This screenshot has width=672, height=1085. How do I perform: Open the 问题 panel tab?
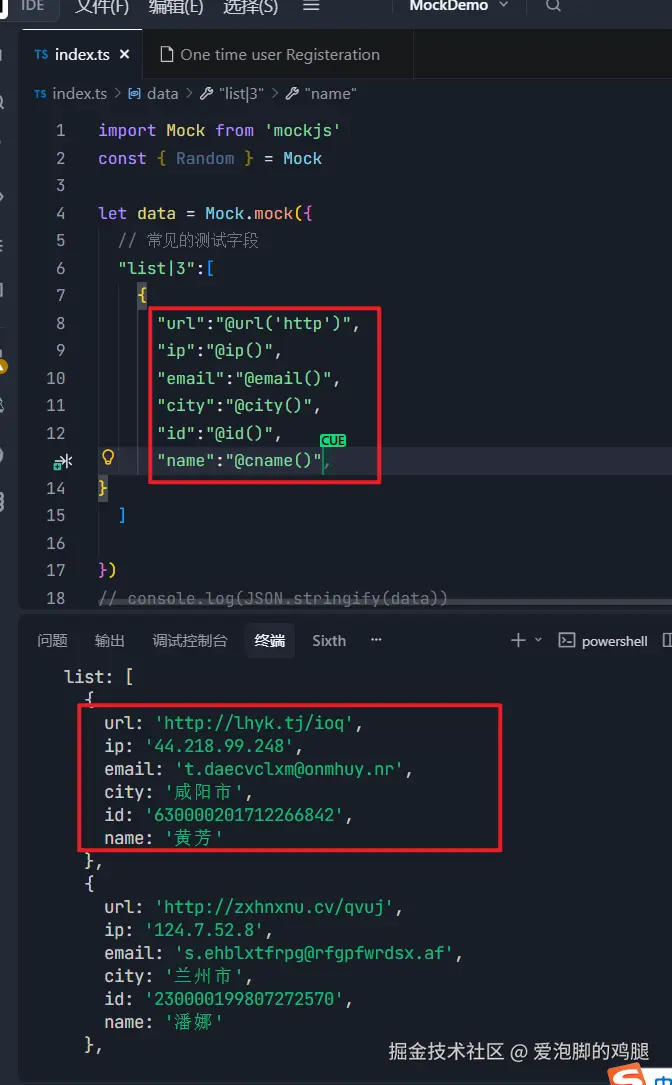(53, 641)
